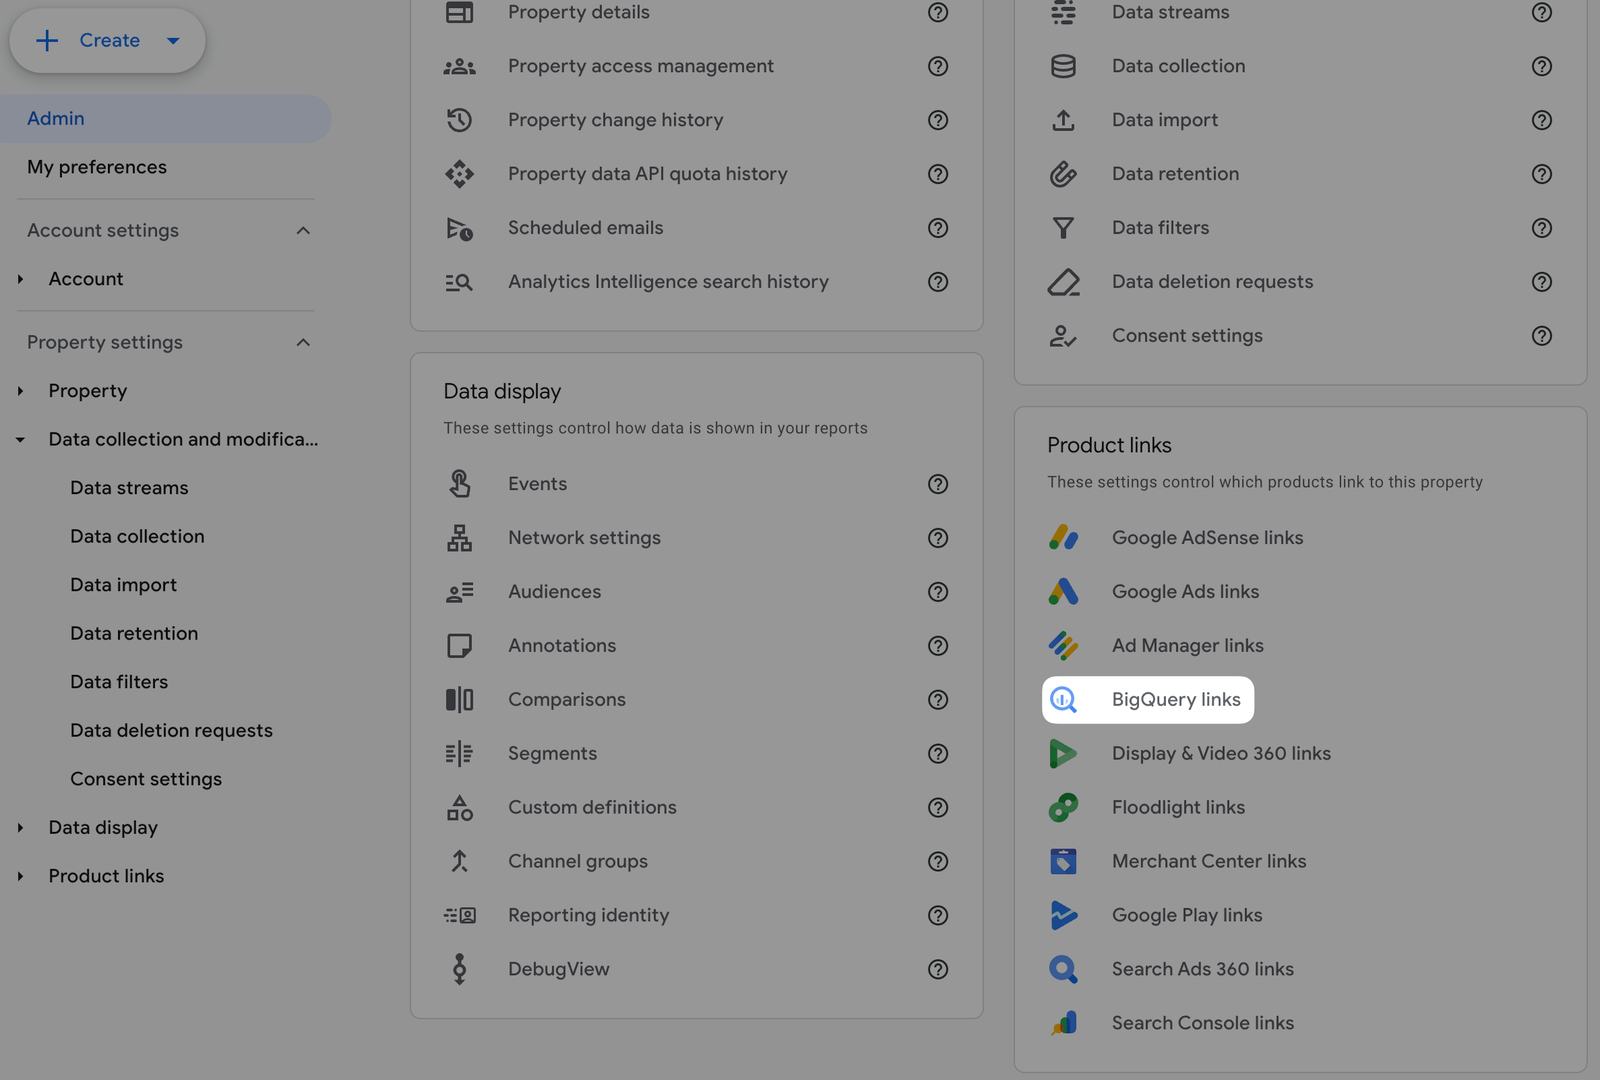
Task: Click the Data collection database icon
Action: click(1063, 66)
